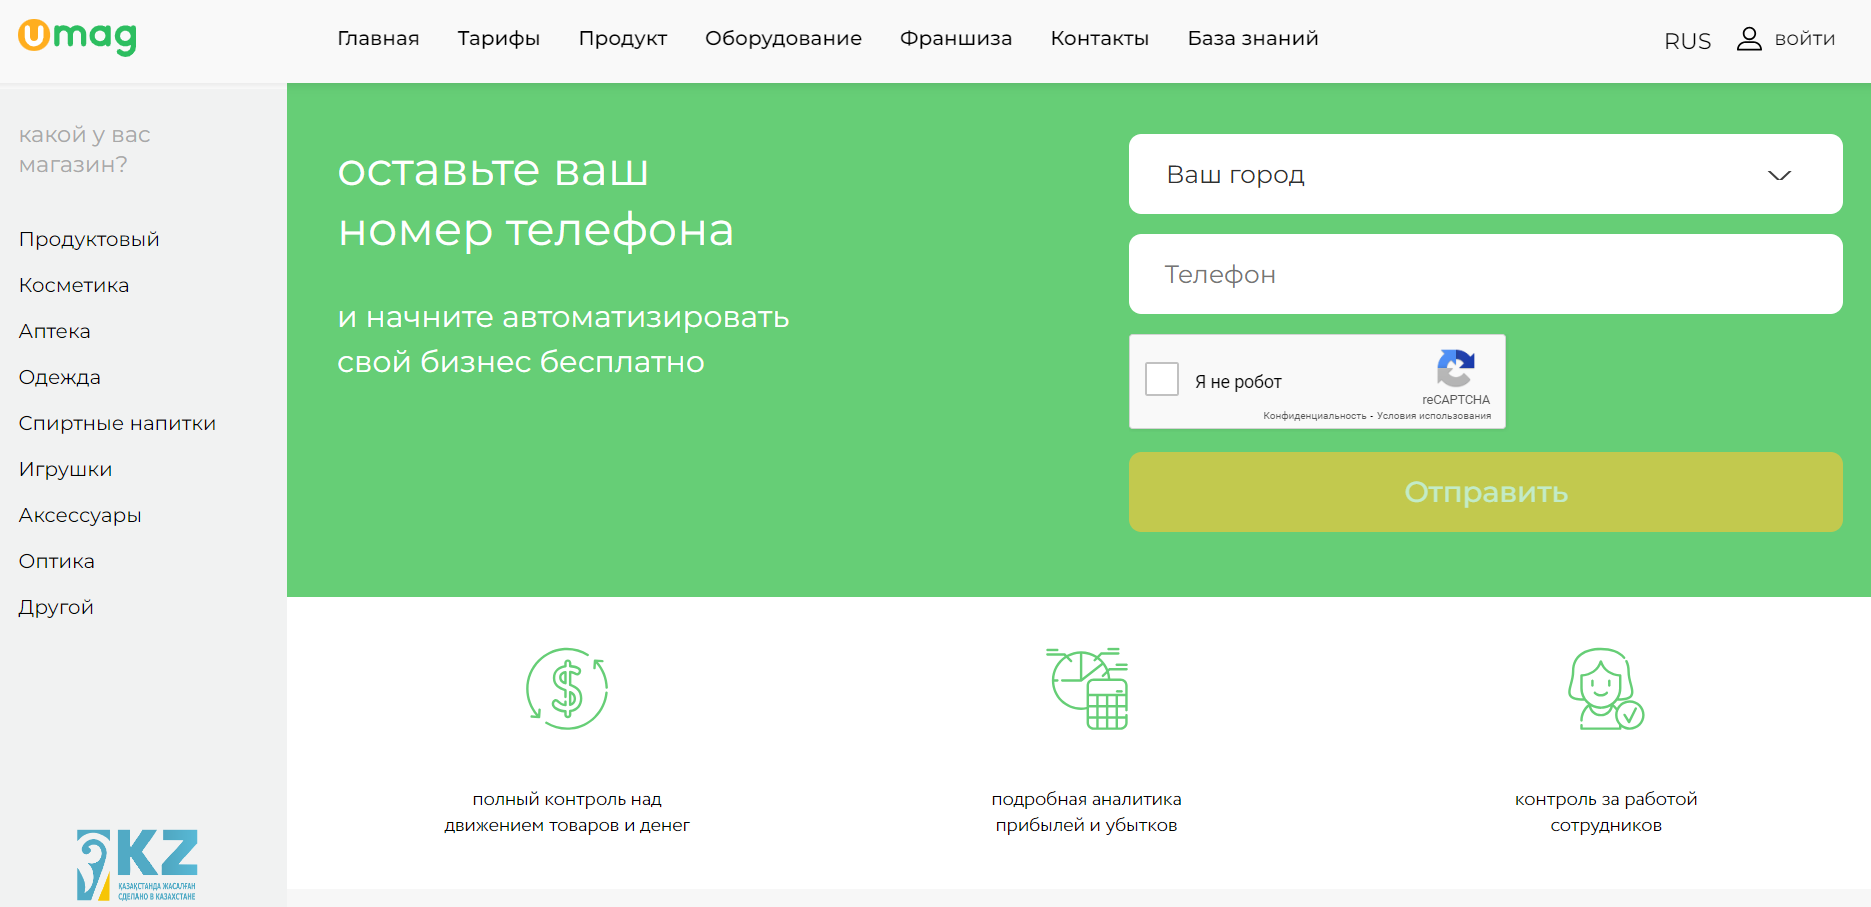Click the analytics chart calculator icon
The image size is (1871, 907).
pyautogui.click(x=1087, y=688)
